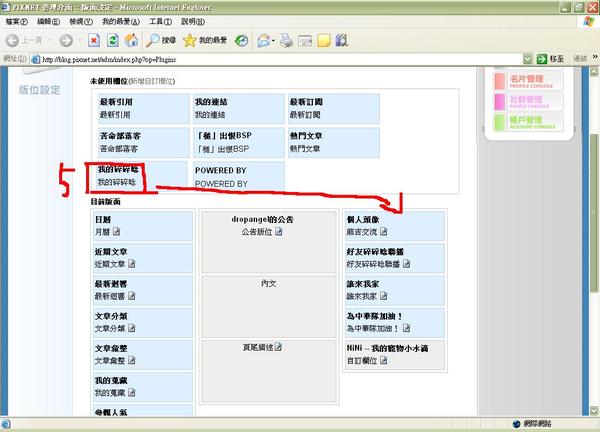
Task: Refresh the page with green arrows icon
Action: (x=112, y=40)
